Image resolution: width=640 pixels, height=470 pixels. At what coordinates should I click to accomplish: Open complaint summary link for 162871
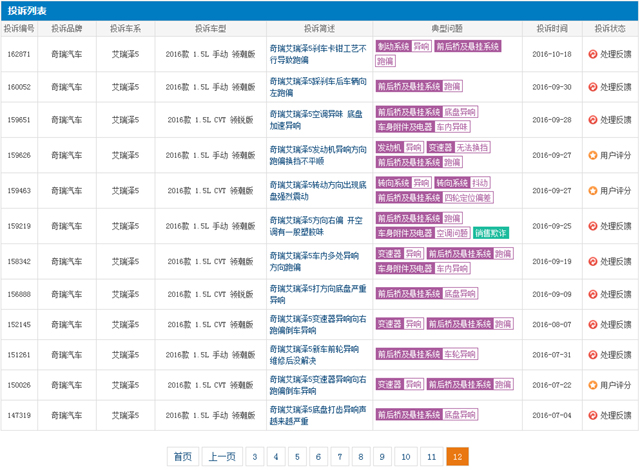click(318, 54)
